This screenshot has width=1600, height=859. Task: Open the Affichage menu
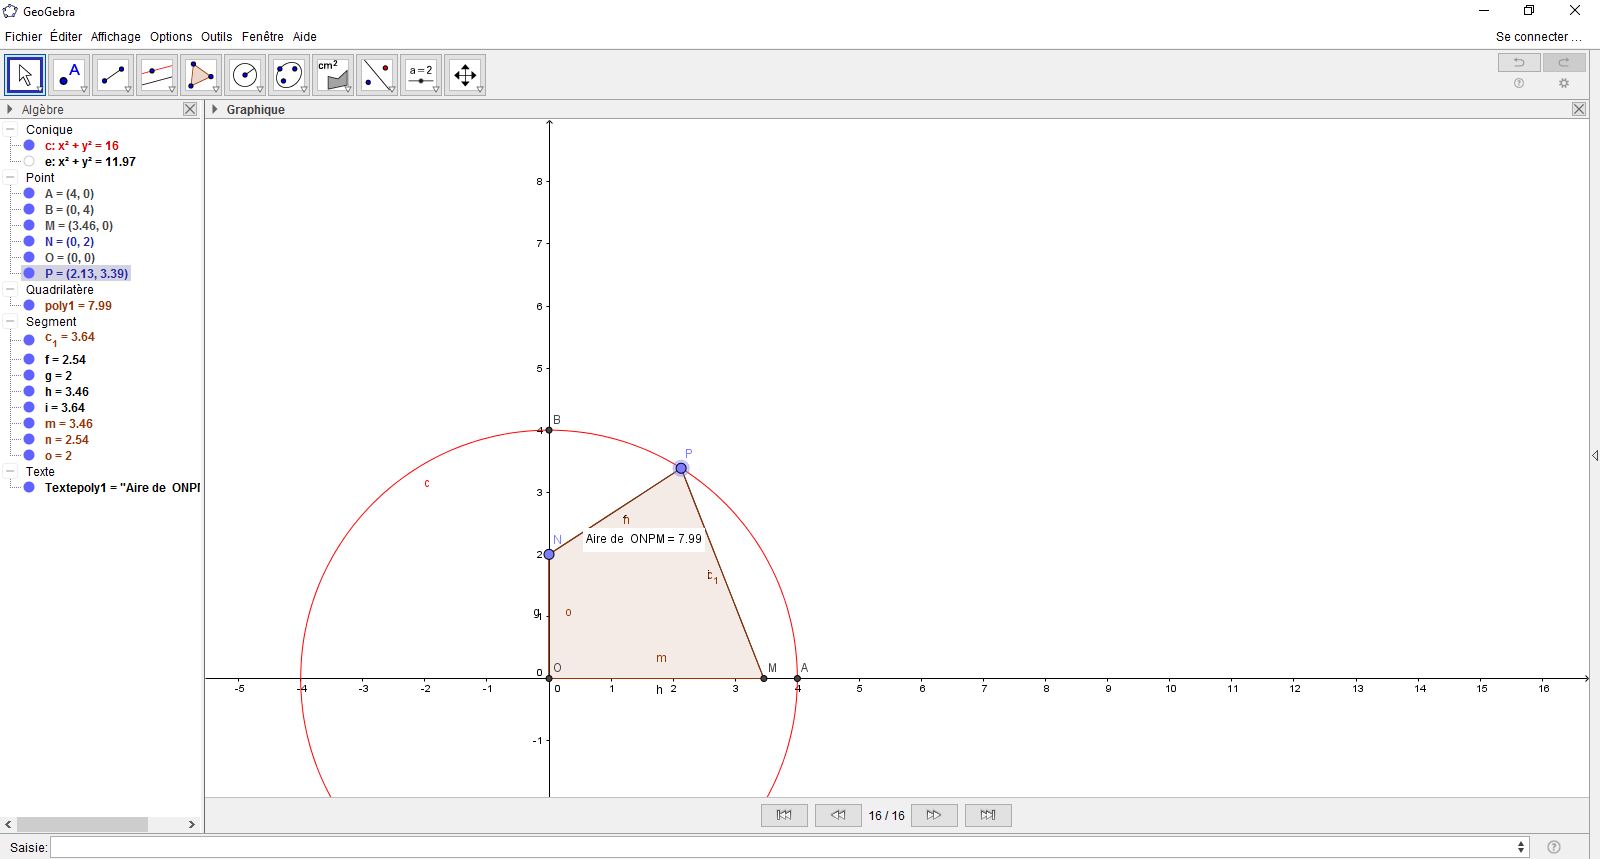(x=115, y=37)
